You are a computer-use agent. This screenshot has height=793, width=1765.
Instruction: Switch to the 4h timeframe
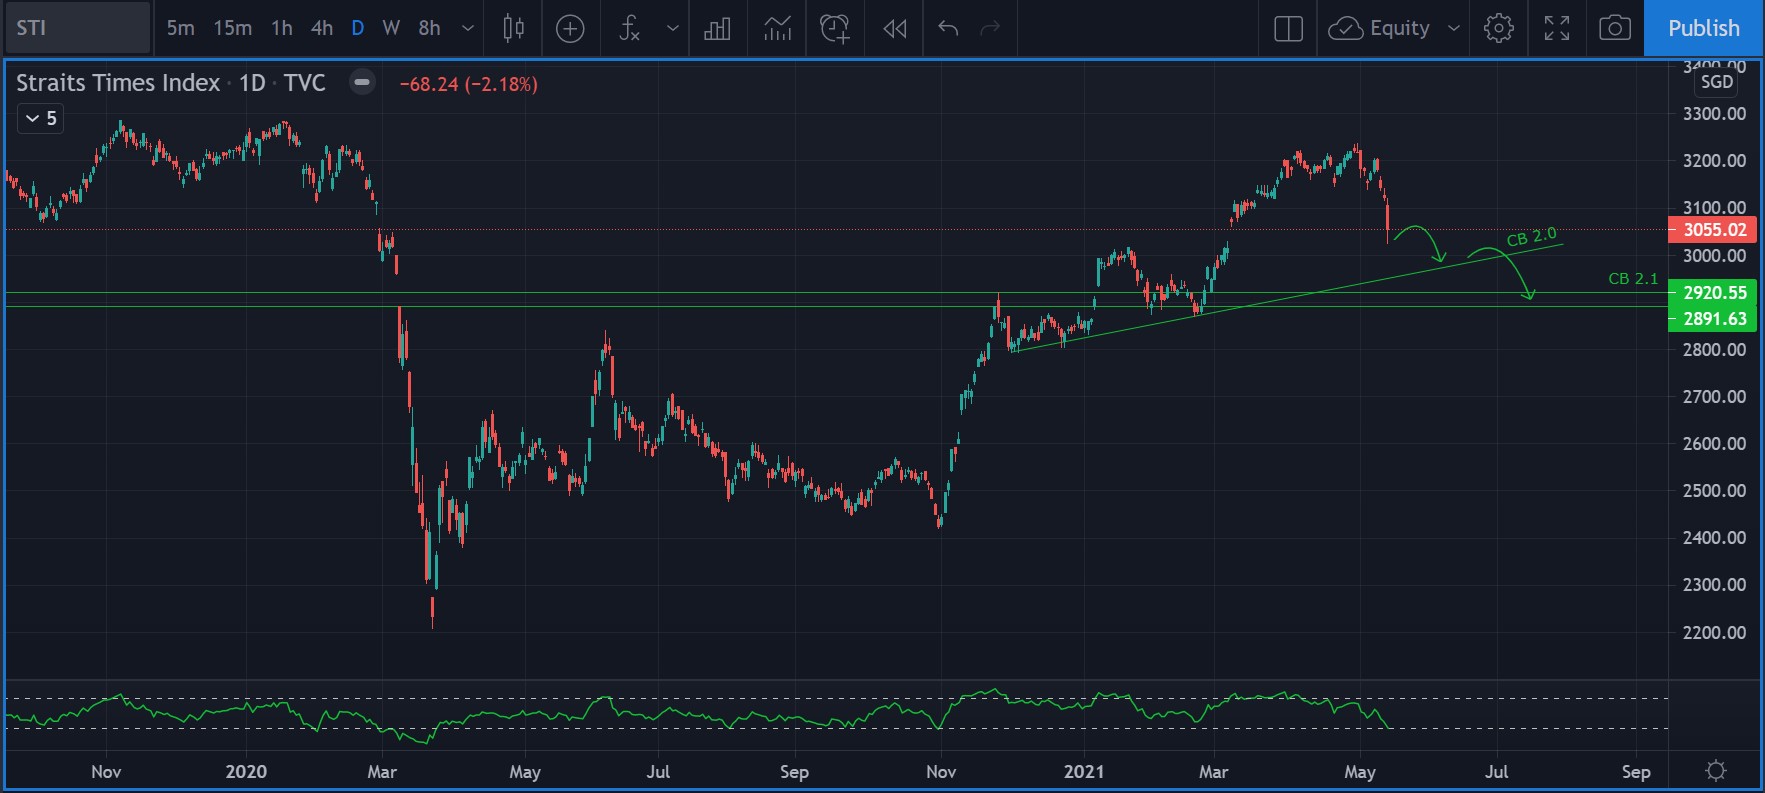coord(321,28)
